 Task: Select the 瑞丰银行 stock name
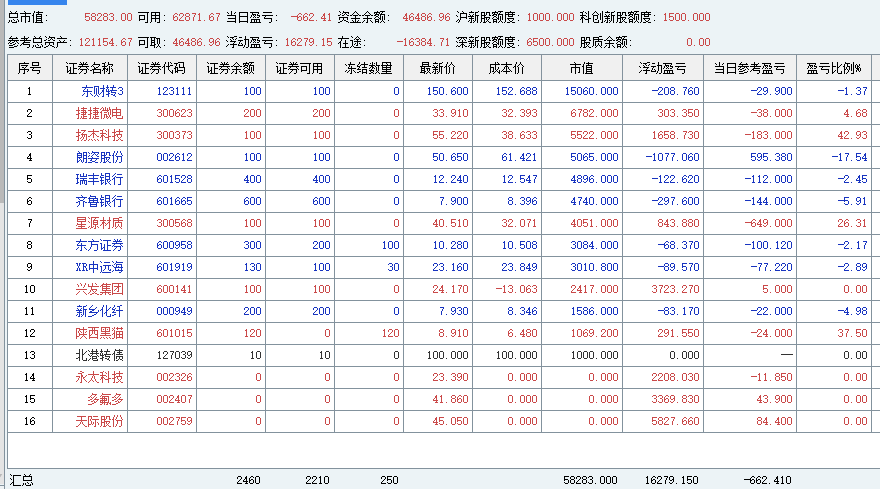point(99,179)
